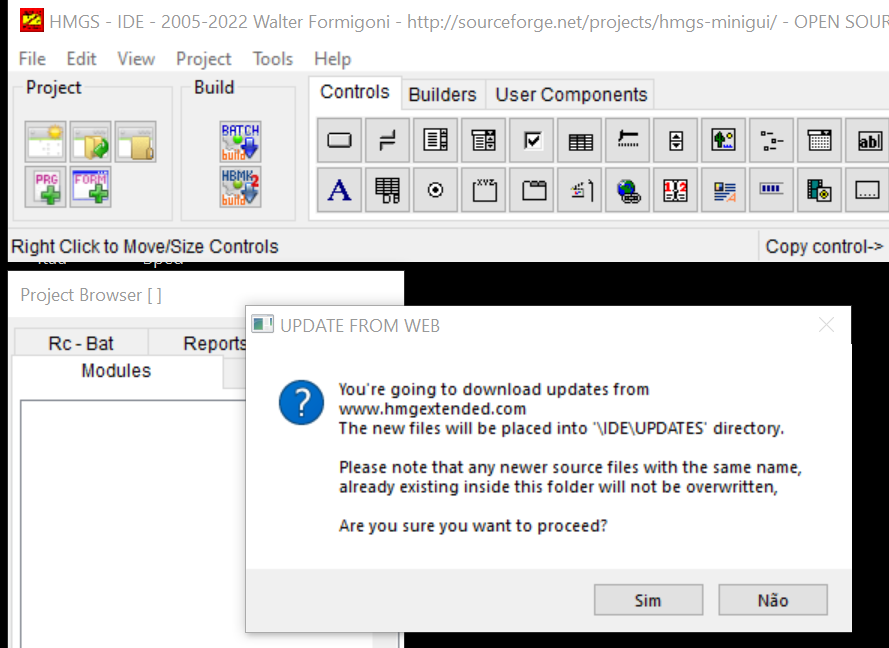Viewport: 889px width, 648px height.
Task: Select the animate box icon after Tab control
Action: point(579,190)
